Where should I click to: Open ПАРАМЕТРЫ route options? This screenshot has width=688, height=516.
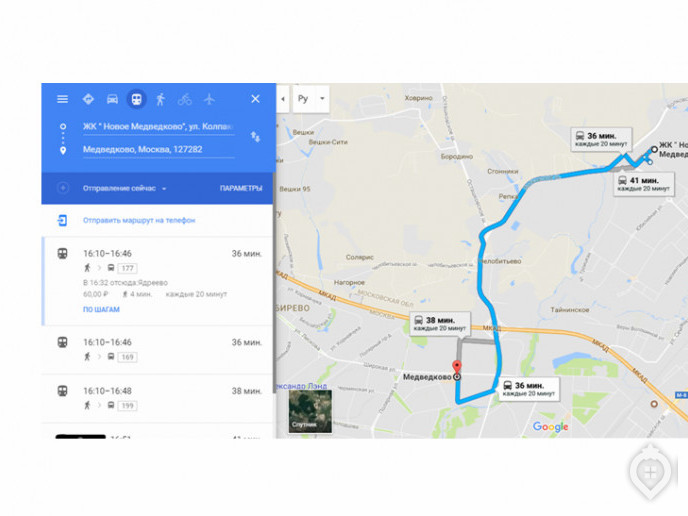pyautogui.click(x=241, y=188)
